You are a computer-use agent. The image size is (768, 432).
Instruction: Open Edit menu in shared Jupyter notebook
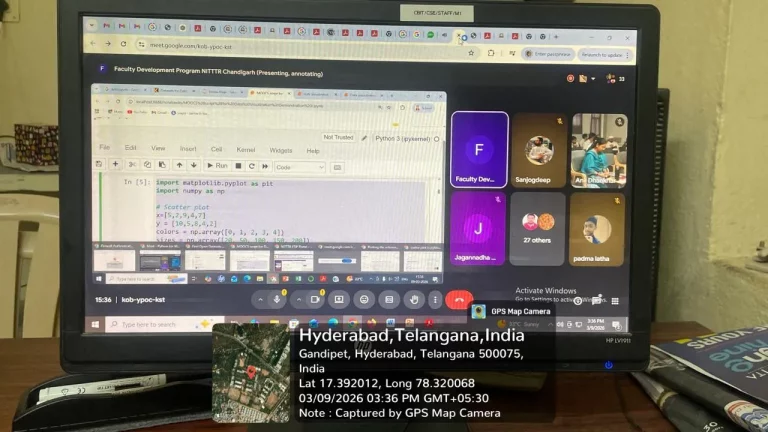[130, 147]
